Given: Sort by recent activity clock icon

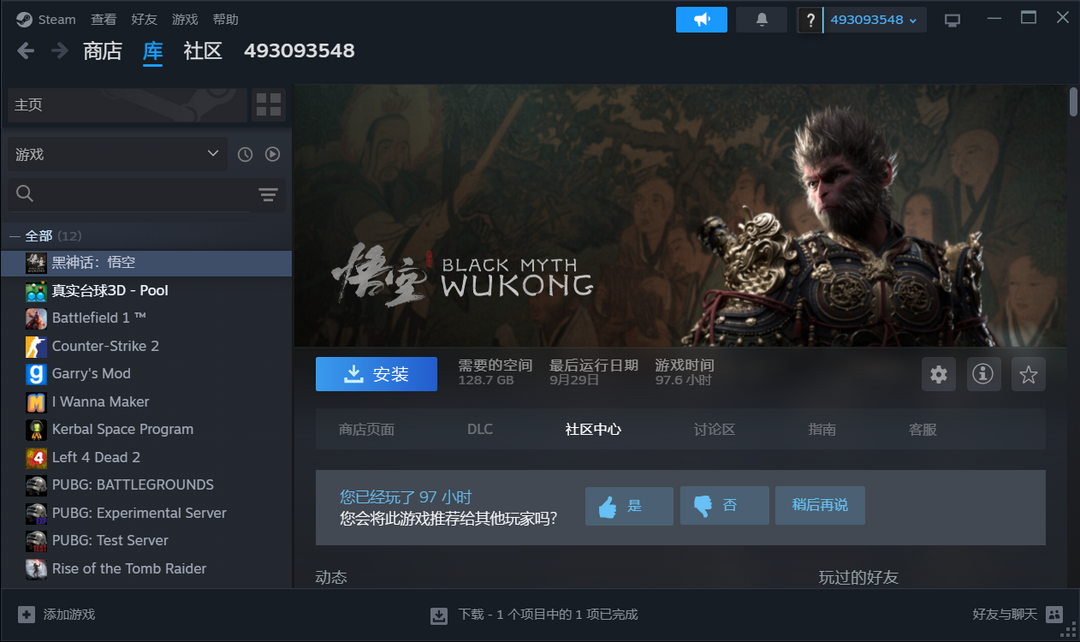Looking at the screenshot, I should (x=245, y=154).
